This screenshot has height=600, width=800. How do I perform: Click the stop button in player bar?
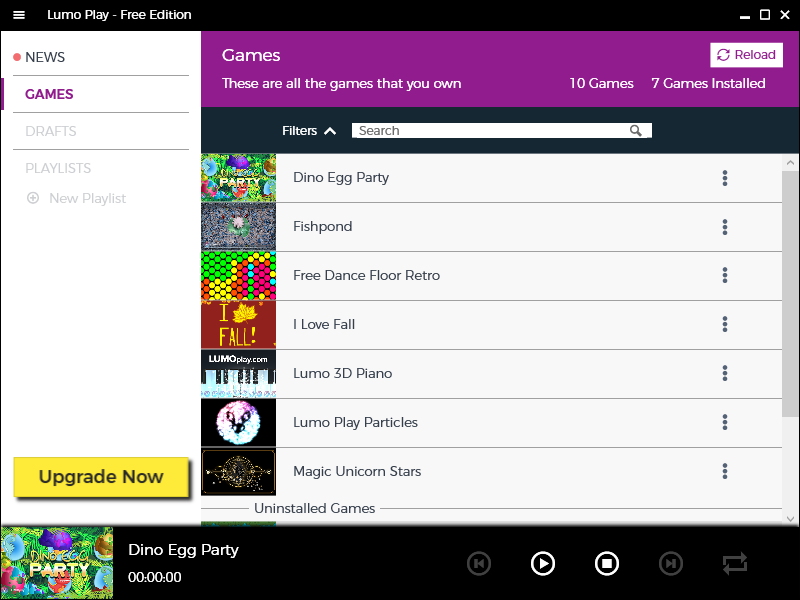tap(607, 564)
